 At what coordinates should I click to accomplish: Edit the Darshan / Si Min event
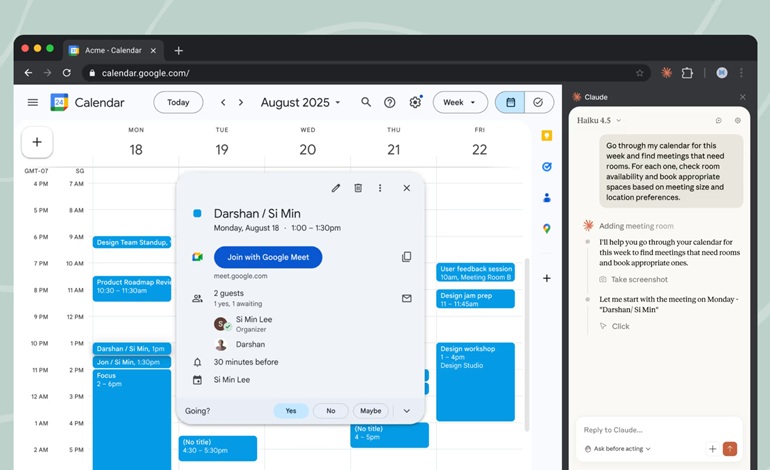336,188
